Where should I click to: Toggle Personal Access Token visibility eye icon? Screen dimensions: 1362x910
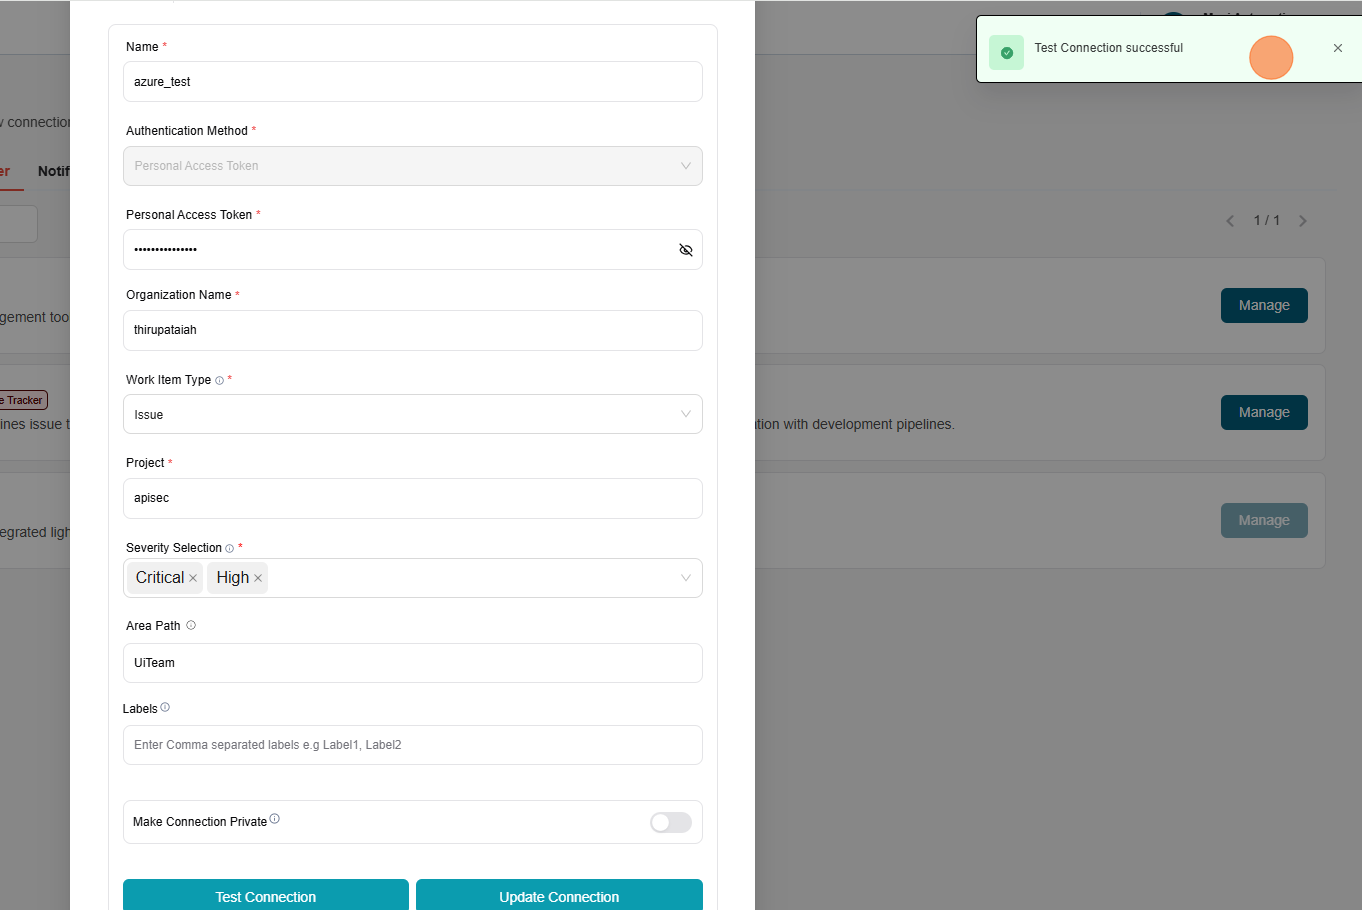click(685, 250)
